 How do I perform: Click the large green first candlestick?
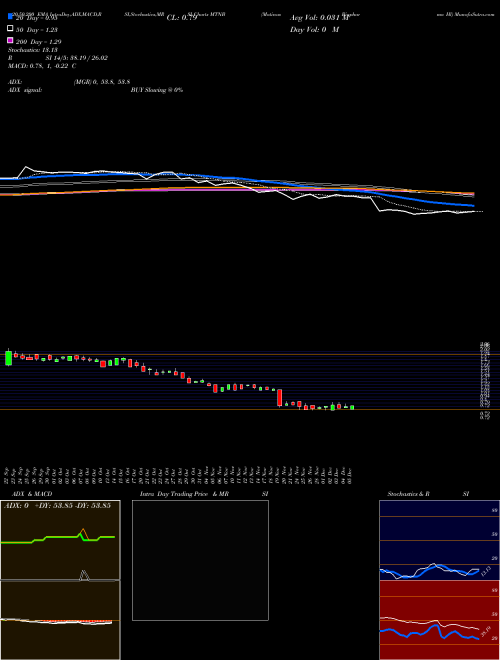[8, 358]
